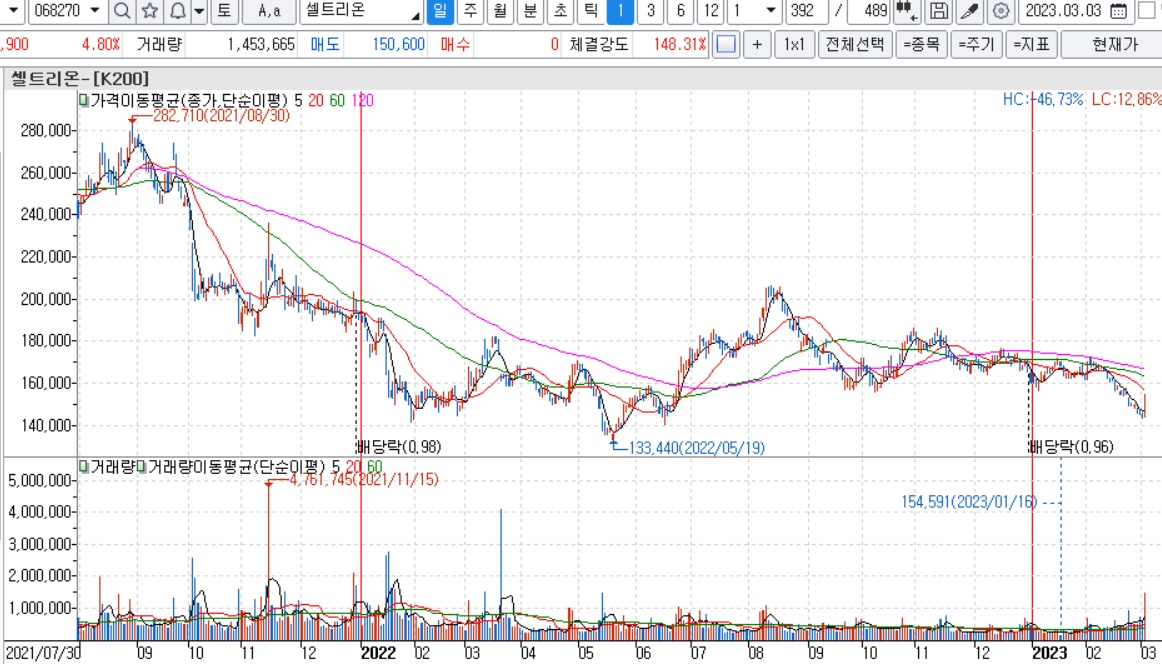This screenshot has width=1162, height=664.
Task: Open the stock code 068270 dropdown
Action: 94,10
